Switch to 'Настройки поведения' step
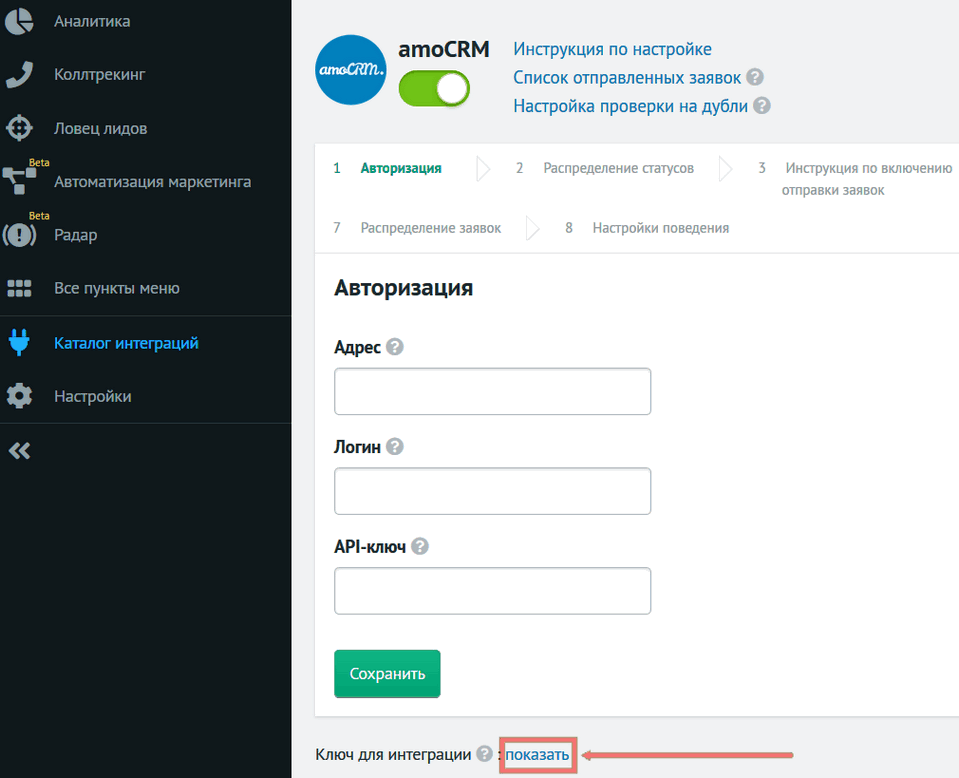Viewport: 959px width, 778px height. coord(660,228)
